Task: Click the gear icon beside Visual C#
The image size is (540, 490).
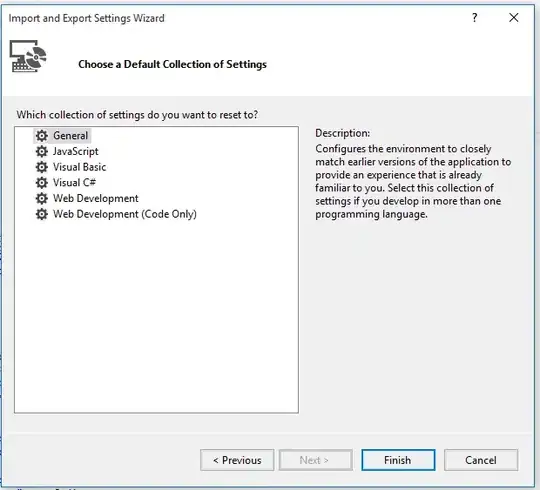Action: [42, 183]
